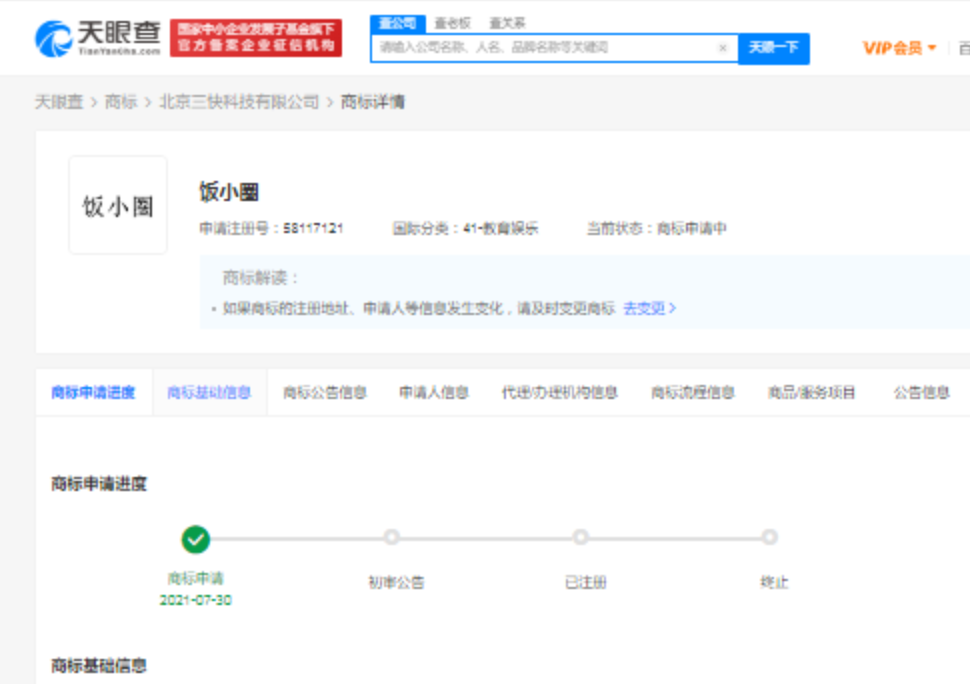Click the 初审公告 progress step marker
The height and width of the screenshot is (684, 970).
[x=392, y=538]
